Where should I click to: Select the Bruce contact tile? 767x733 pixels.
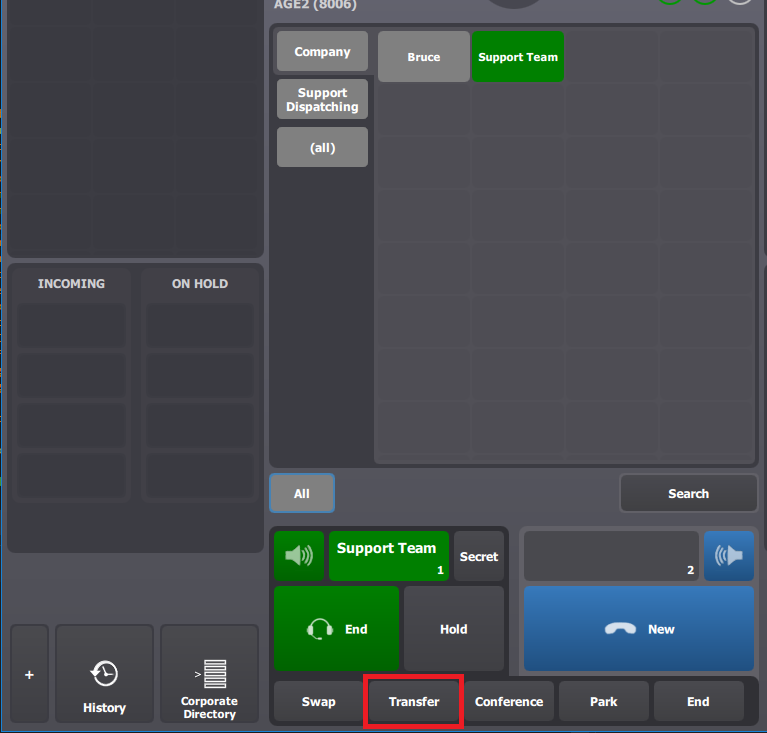point(424,57)
